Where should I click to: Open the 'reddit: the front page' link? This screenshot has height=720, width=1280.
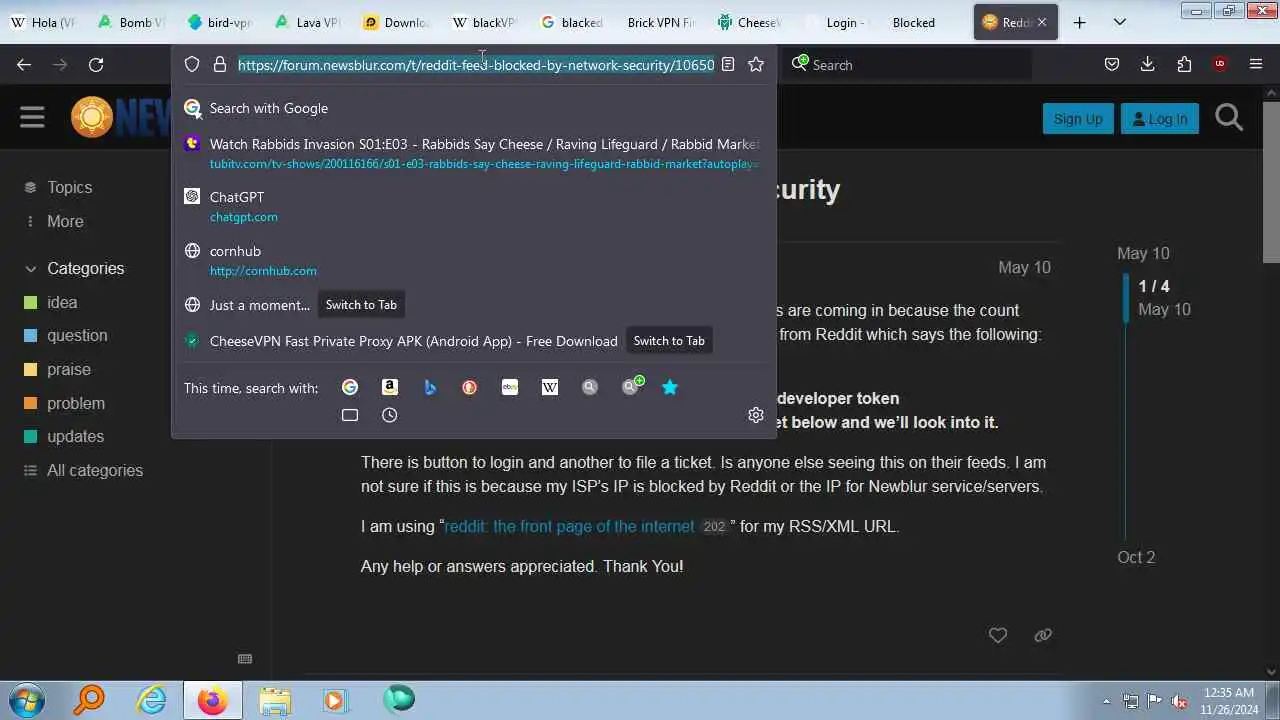point(569,526)
